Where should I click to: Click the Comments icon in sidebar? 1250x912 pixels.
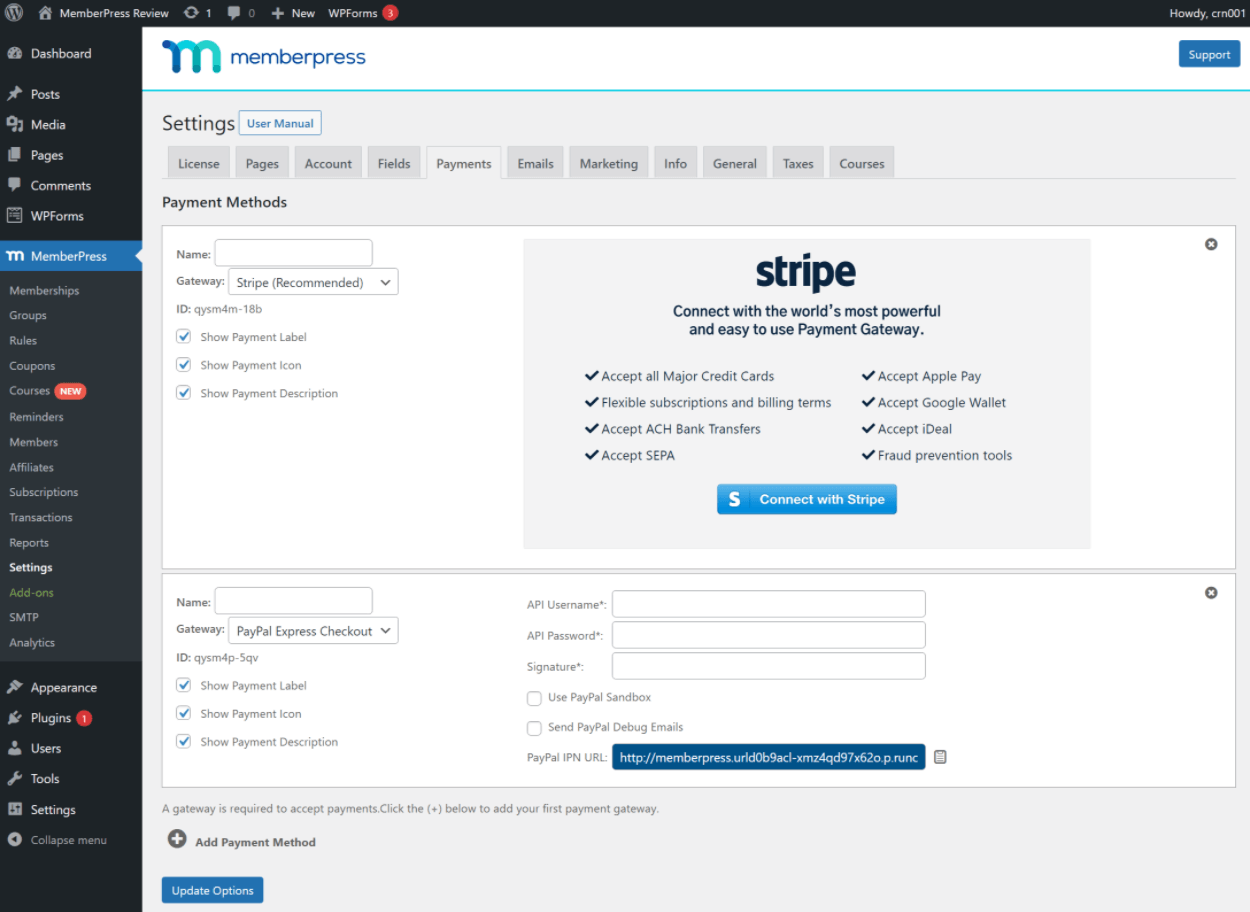tap(15, 185)
